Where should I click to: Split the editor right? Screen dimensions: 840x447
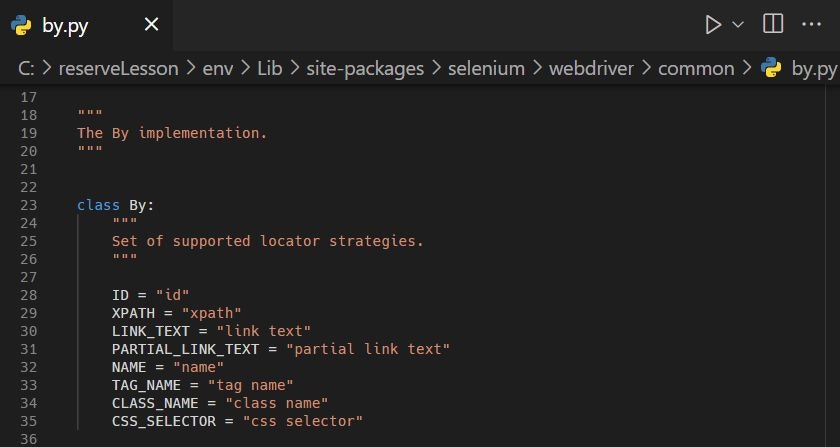click(773, 24)
